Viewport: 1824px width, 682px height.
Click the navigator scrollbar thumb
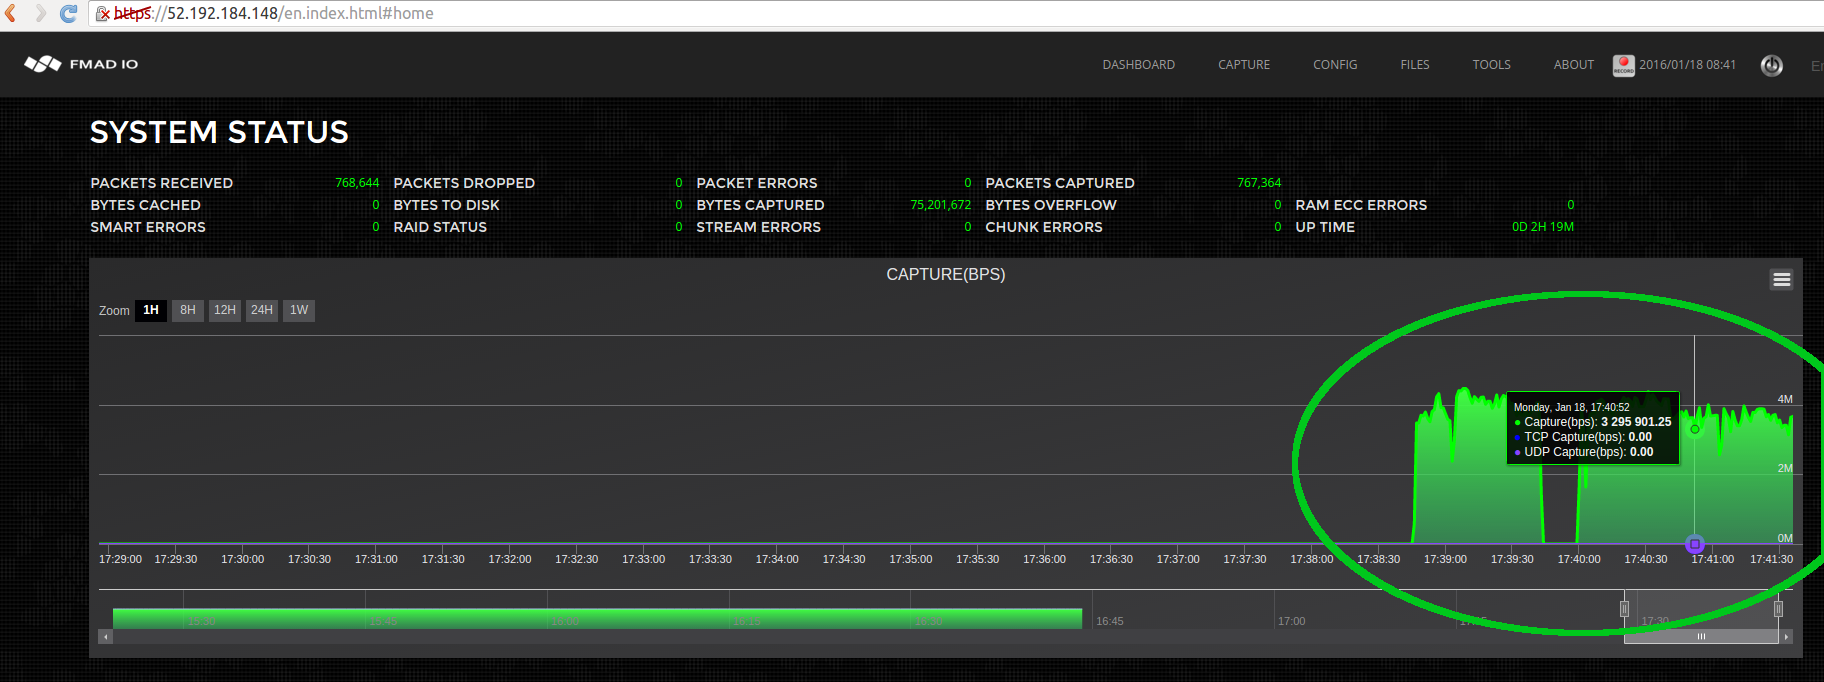pyautogui.click(x=1701, y=636)
